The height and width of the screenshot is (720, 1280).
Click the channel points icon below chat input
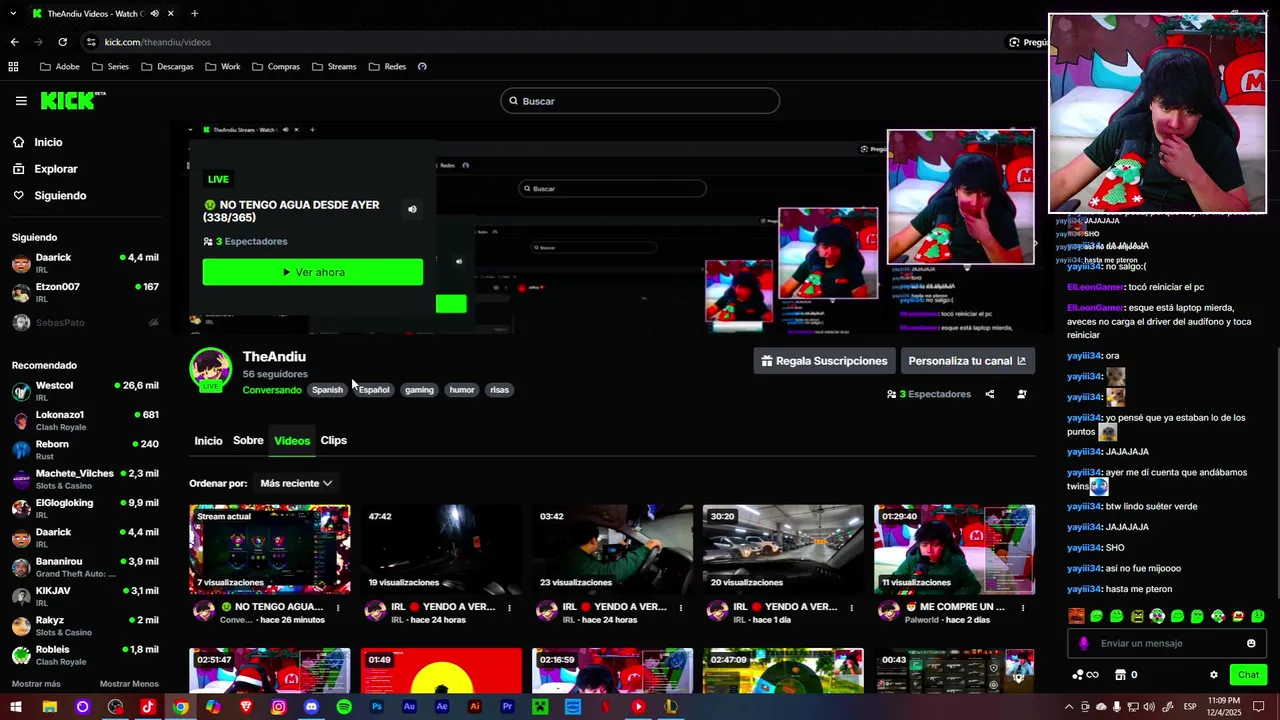pyautogui.click(x=1085, y=675)
